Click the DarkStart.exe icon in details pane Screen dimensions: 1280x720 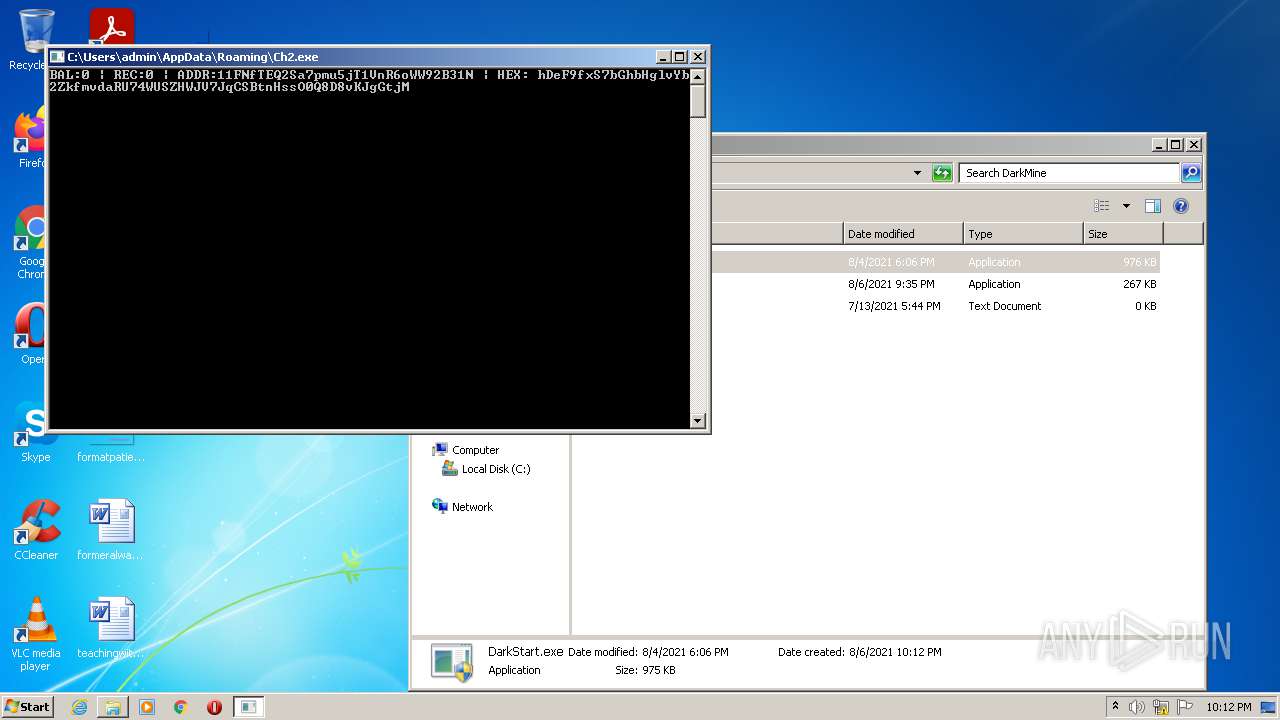(x=452, y=662)
